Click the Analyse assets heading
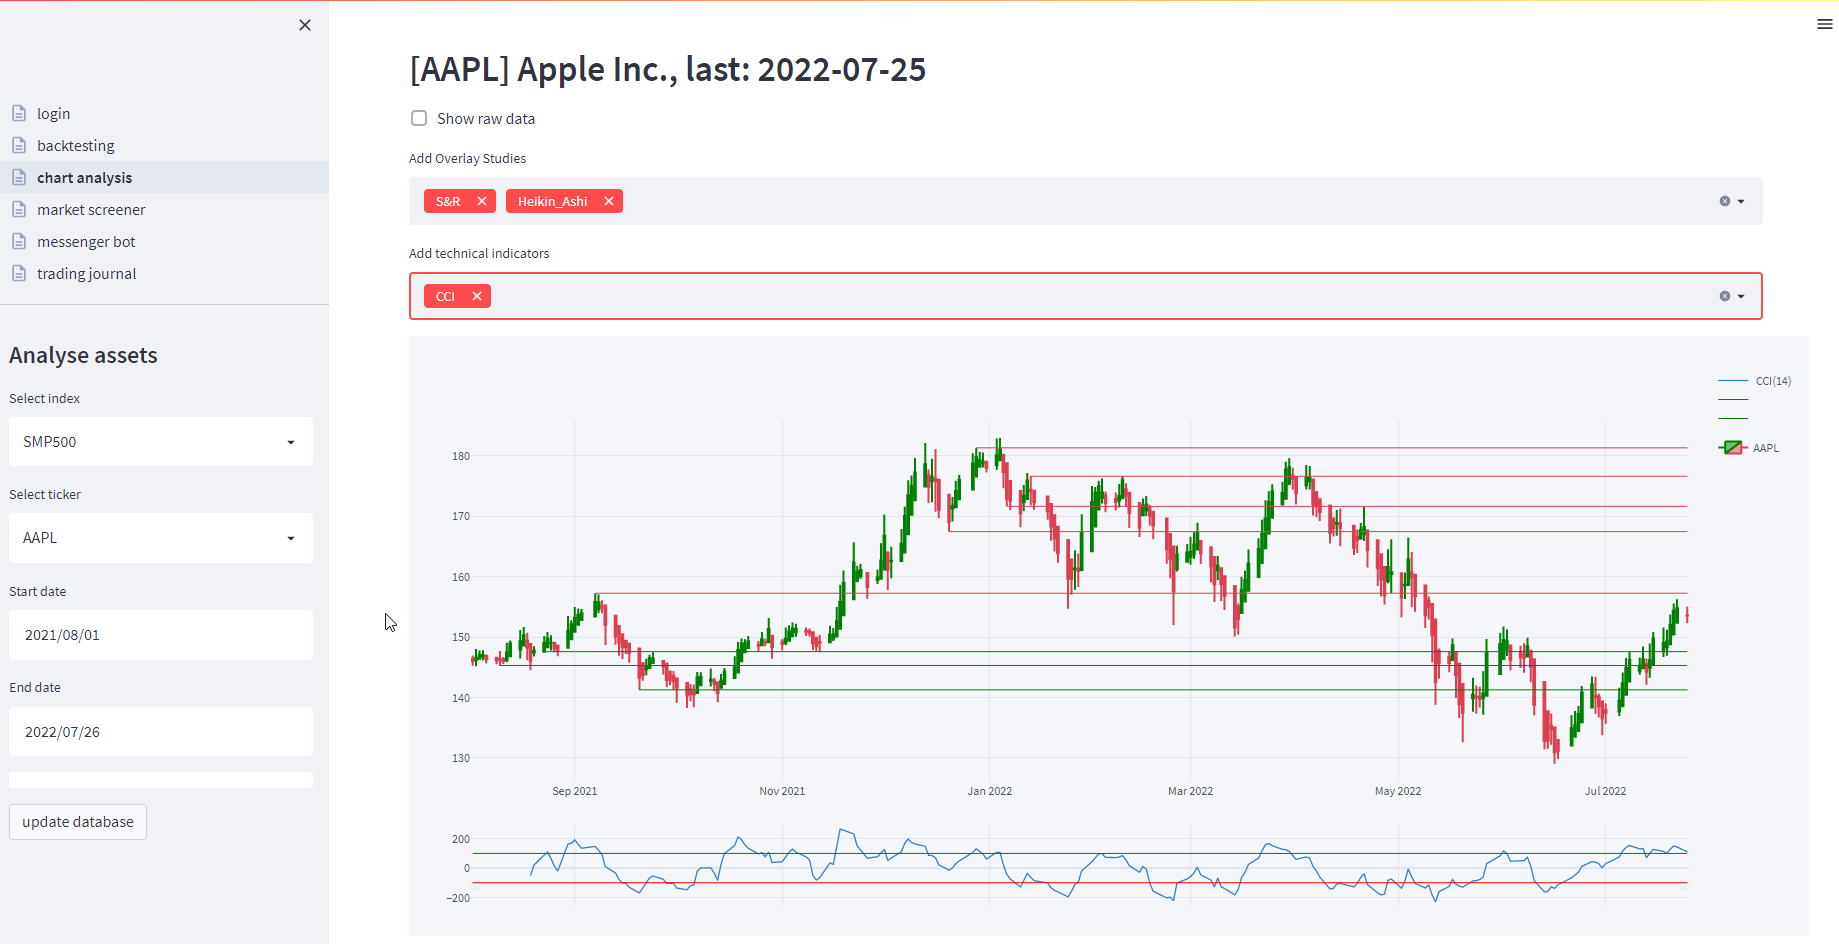The height and width of the screenshot is (944, 1839). tap(83, 355)
